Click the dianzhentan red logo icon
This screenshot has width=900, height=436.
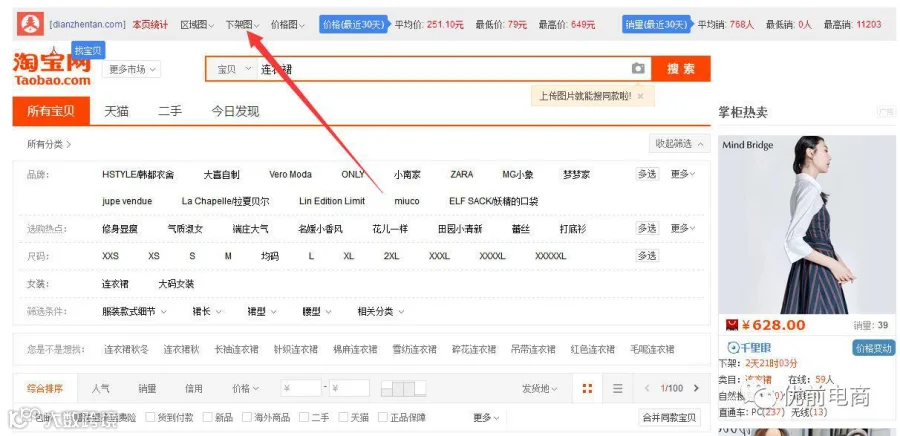[30, 24]
